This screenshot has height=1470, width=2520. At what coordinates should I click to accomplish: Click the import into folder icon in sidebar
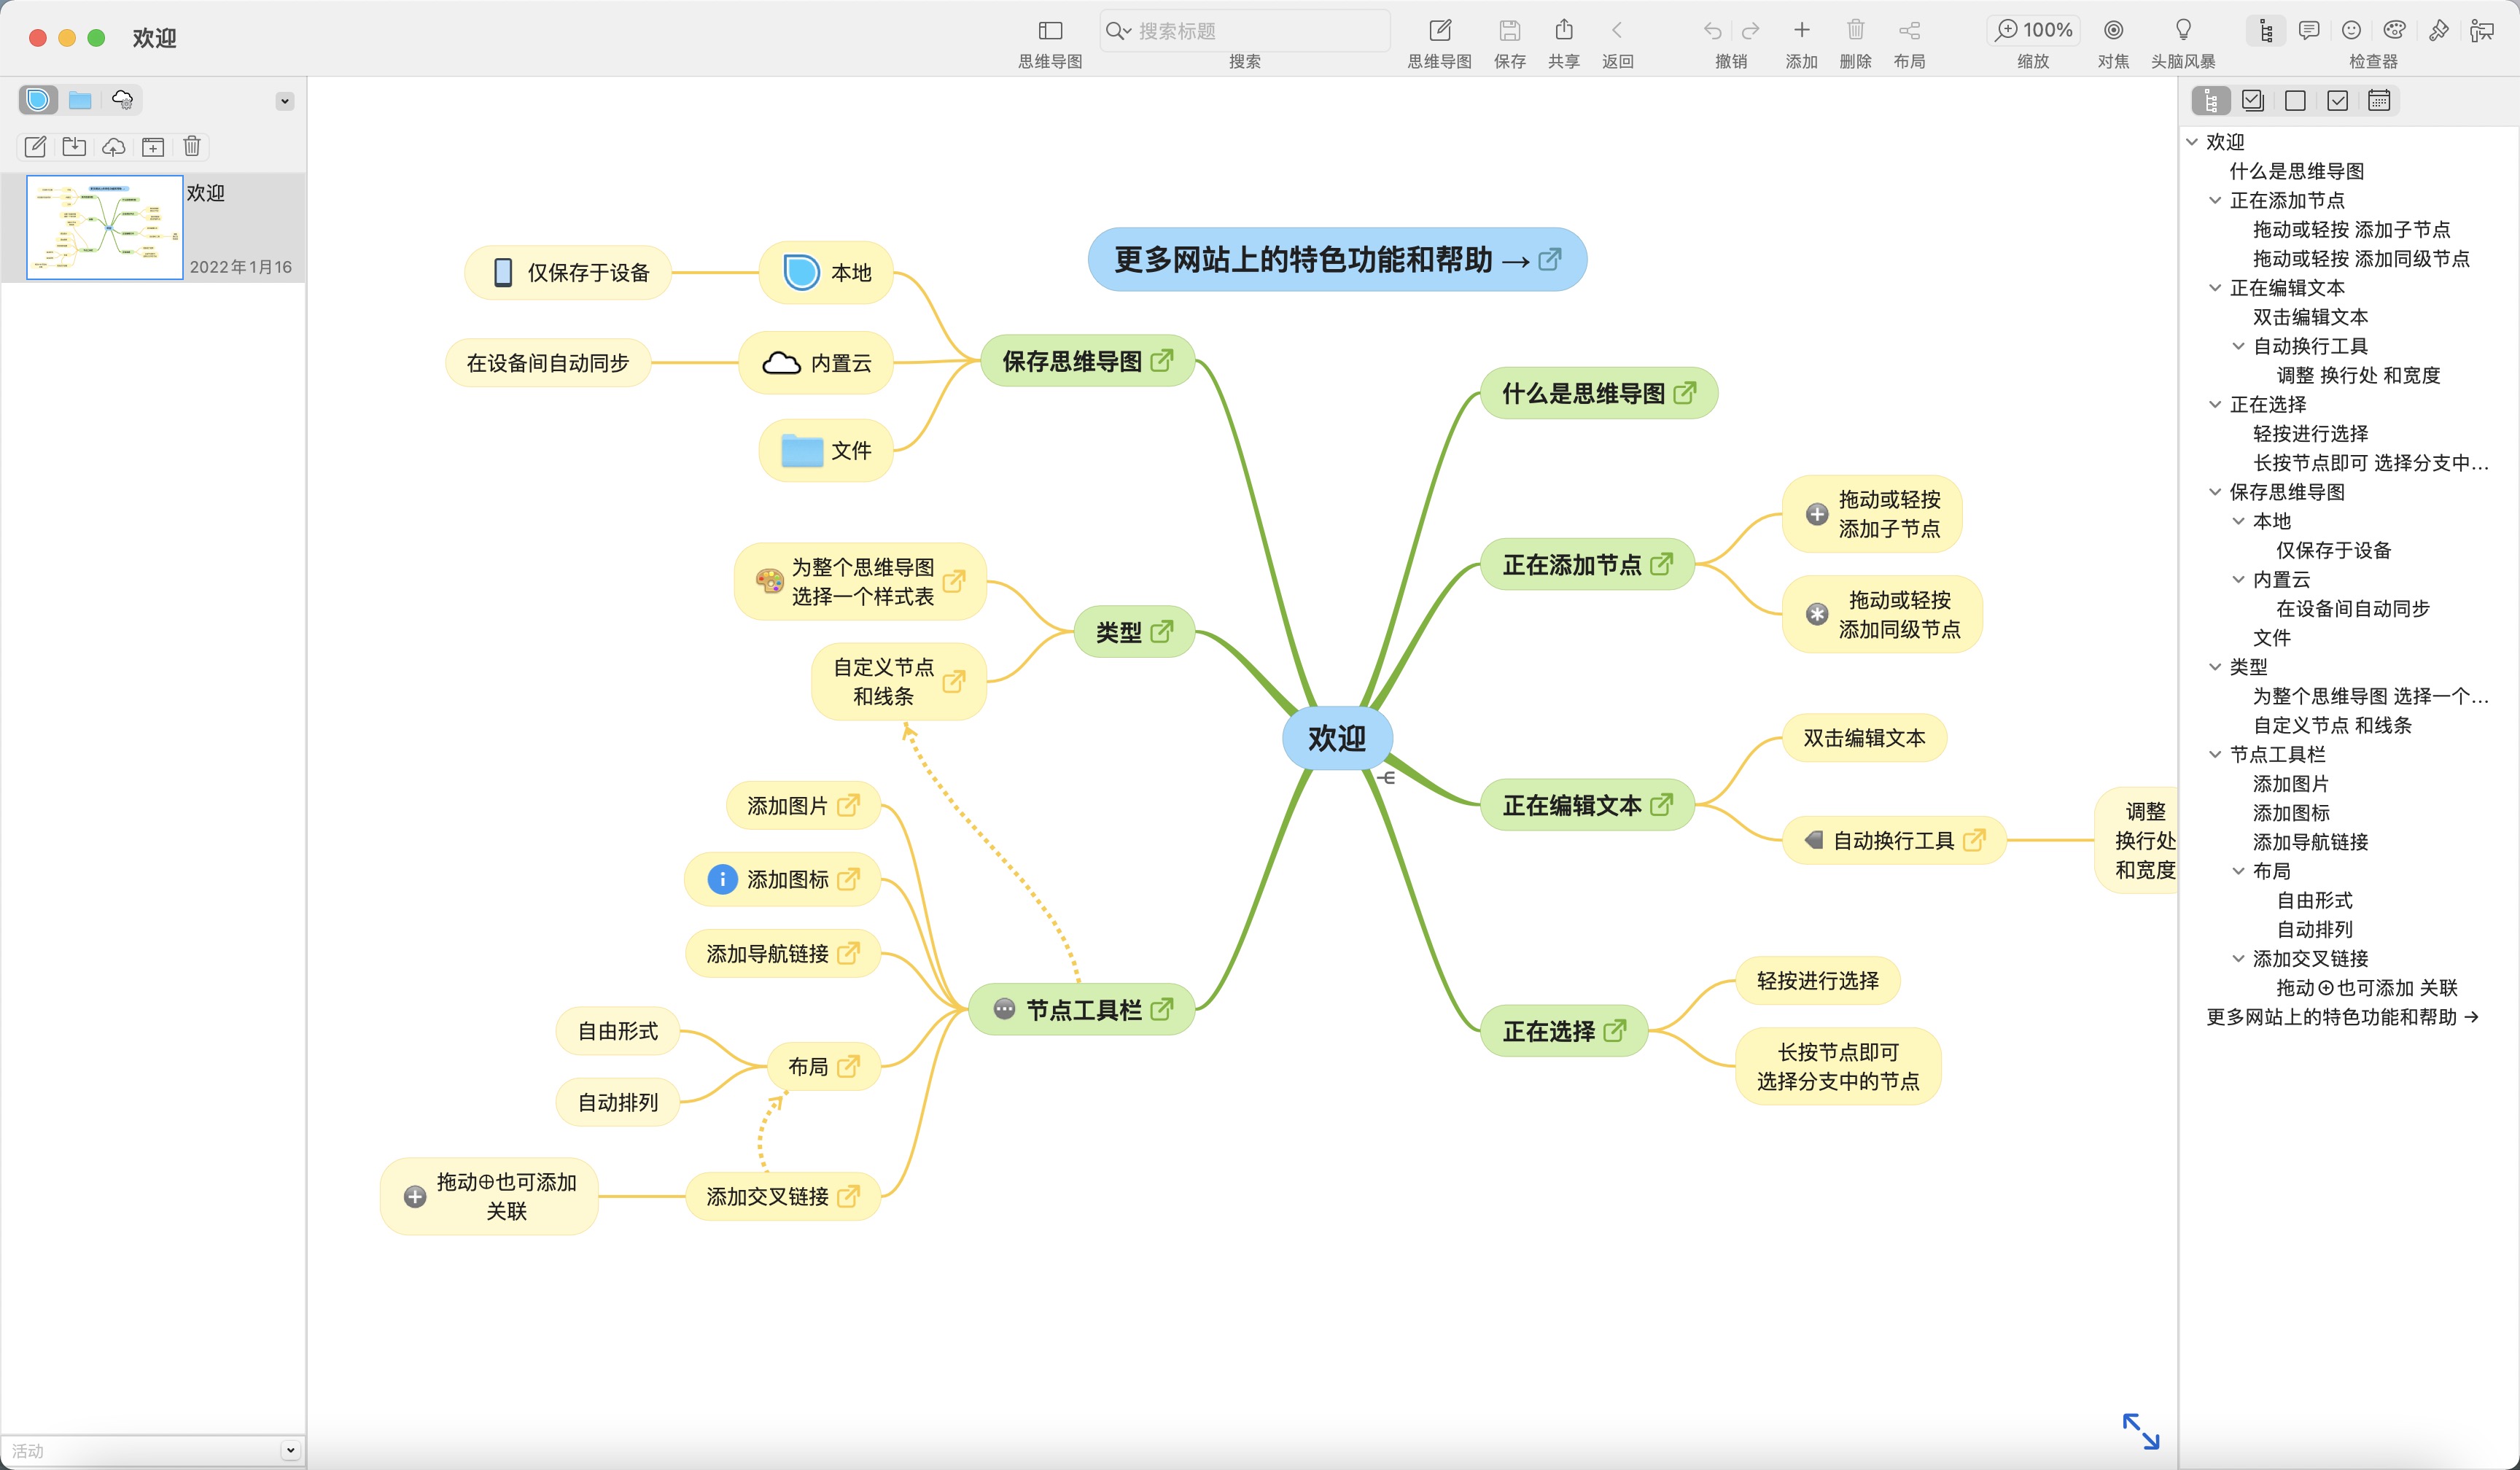pyautogui.click(x=74, y=147)
